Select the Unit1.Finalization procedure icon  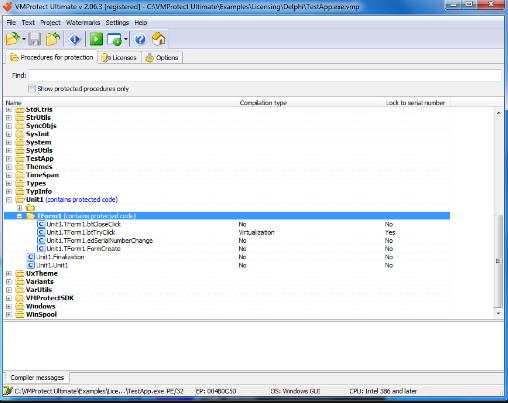pyautogui.click(x=31, y=257)
